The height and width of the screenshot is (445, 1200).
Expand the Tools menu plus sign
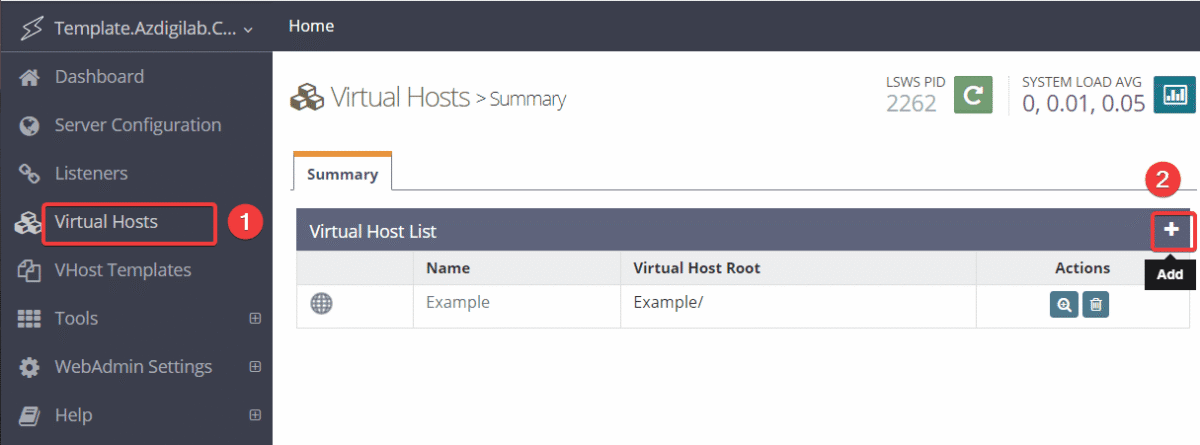click(255, 319)
